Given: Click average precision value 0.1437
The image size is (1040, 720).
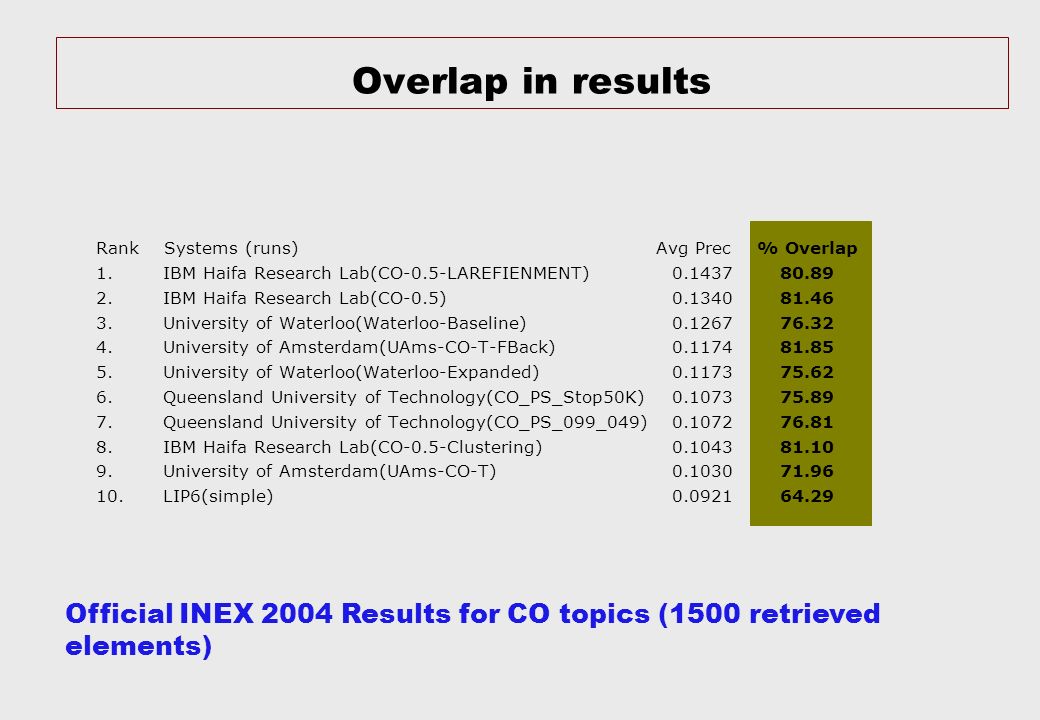Looking at the screenshot, I should (x=702, y=273).
